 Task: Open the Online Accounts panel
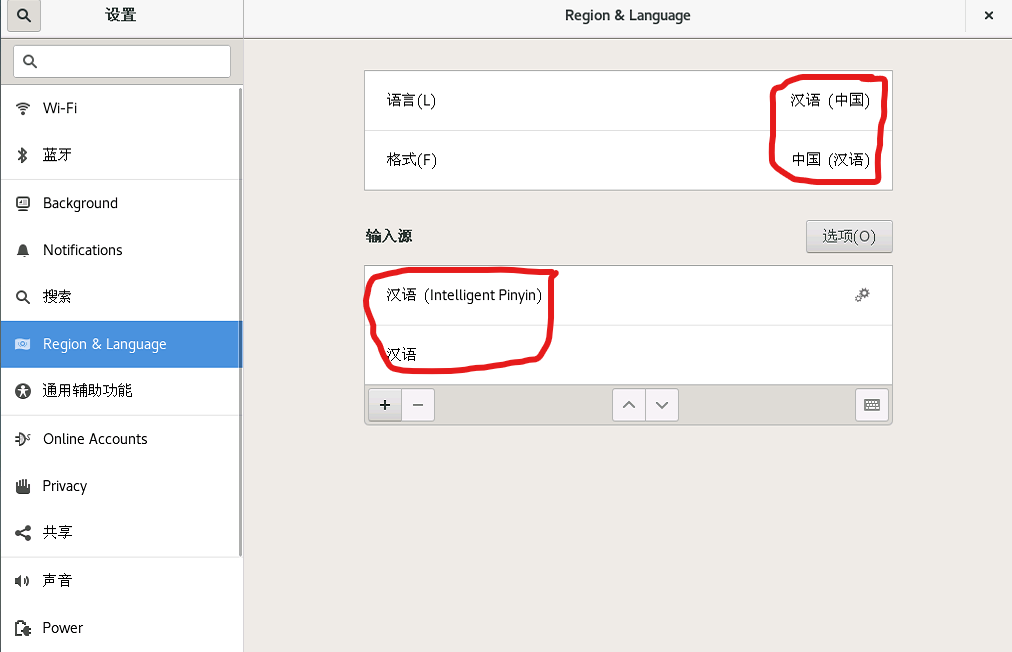click(x=121, y=439)
